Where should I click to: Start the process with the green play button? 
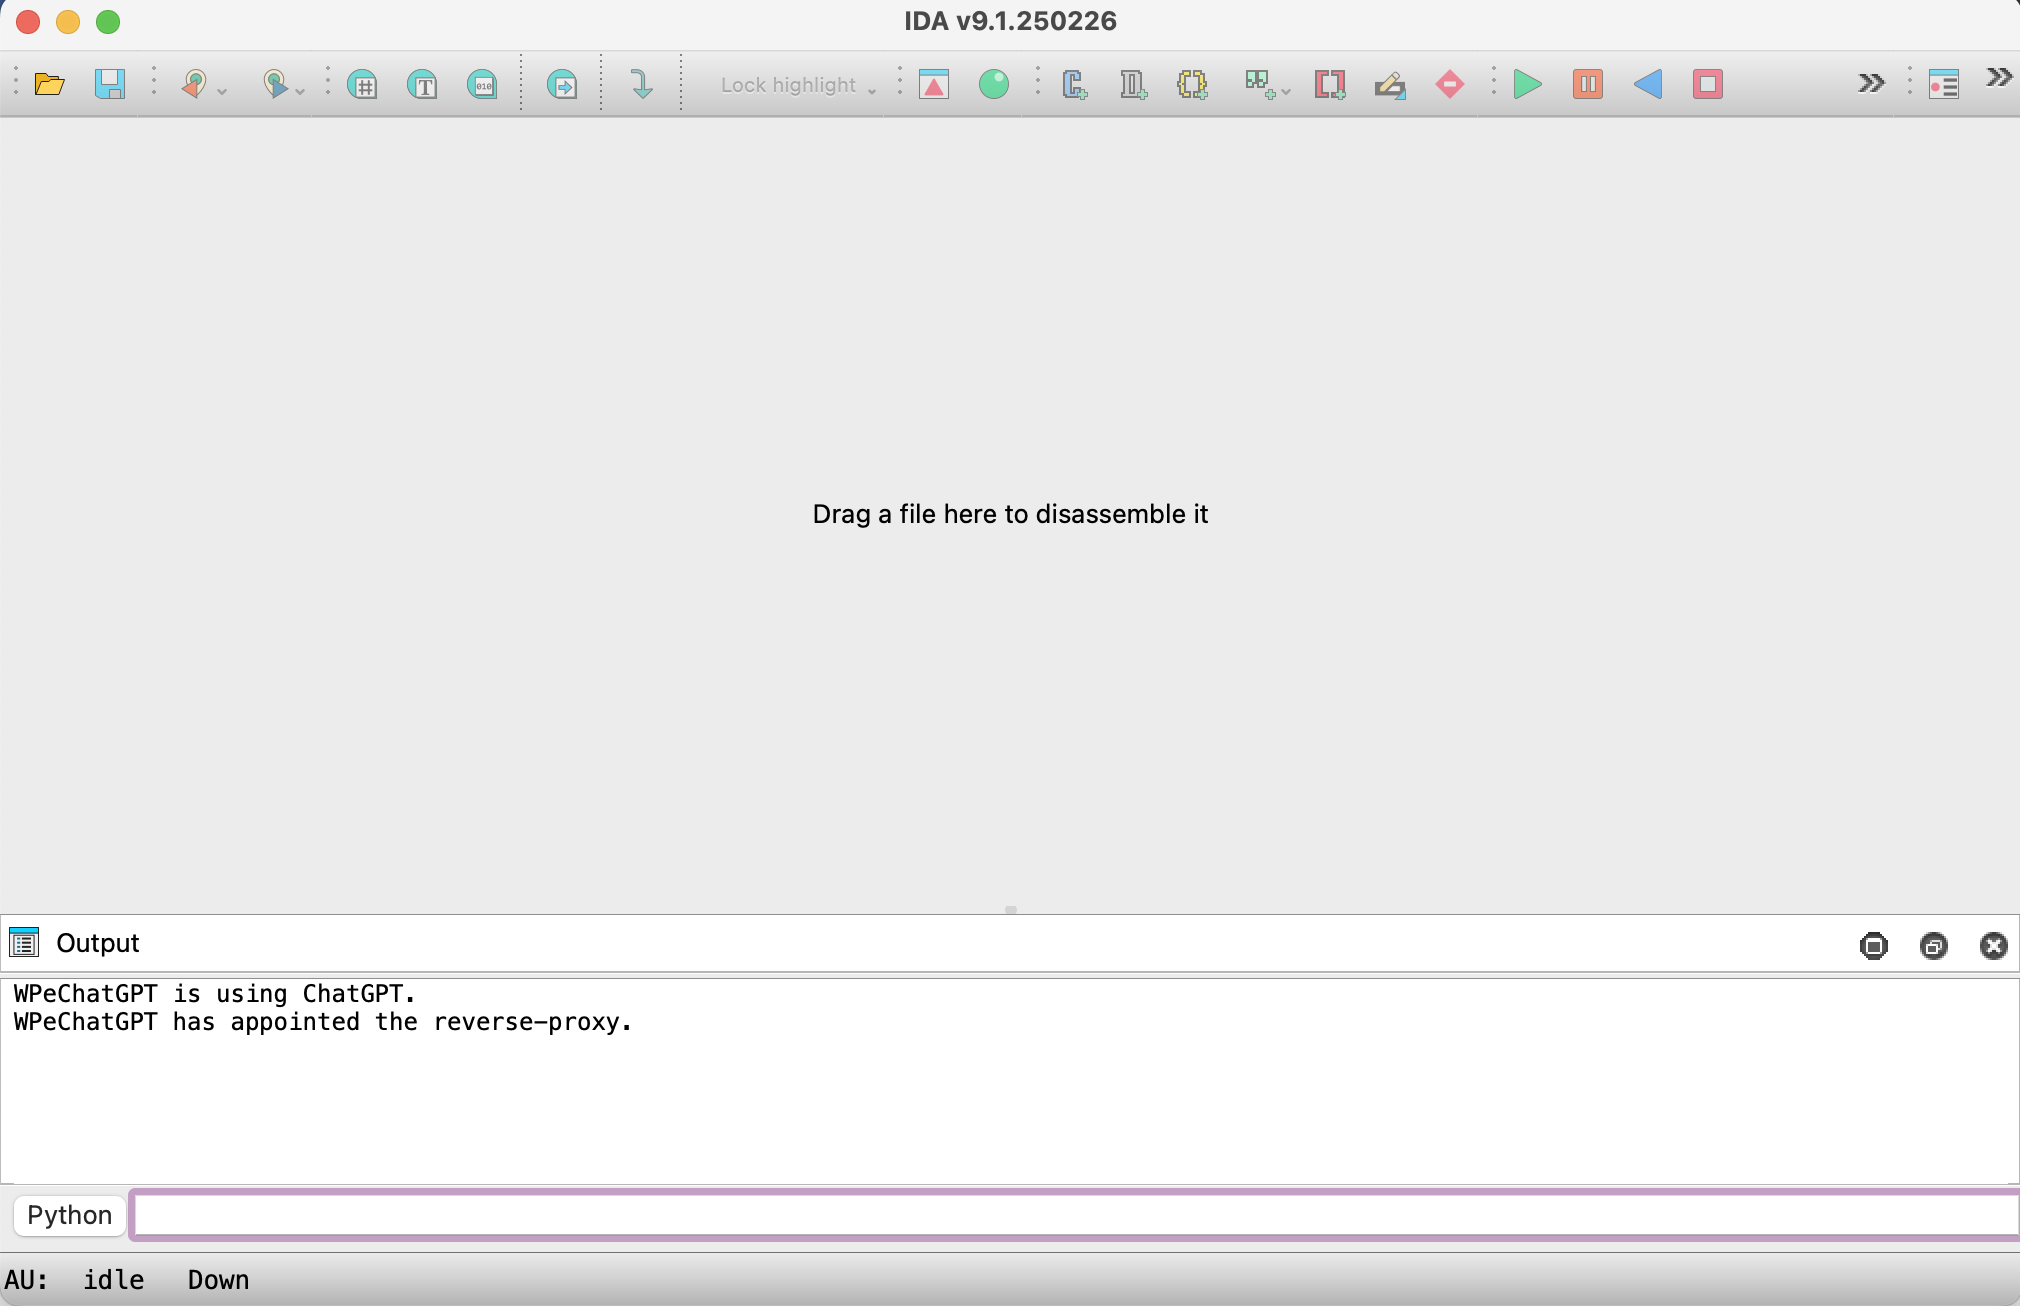click(1527, 84)
